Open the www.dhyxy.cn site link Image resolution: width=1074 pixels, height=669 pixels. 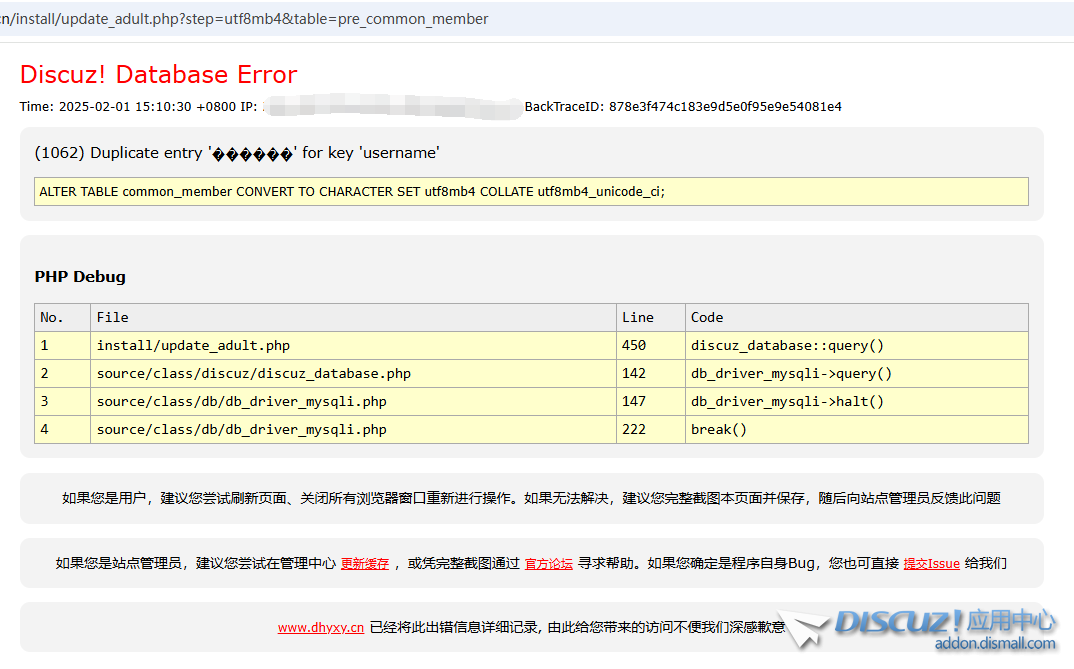(320, 628)
